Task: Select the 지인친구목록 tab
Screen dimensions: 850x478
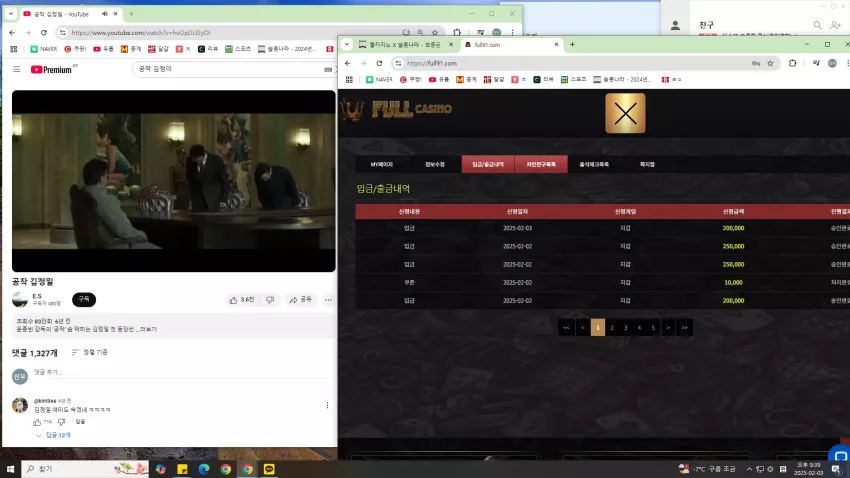Action: (x=541, y=164)
